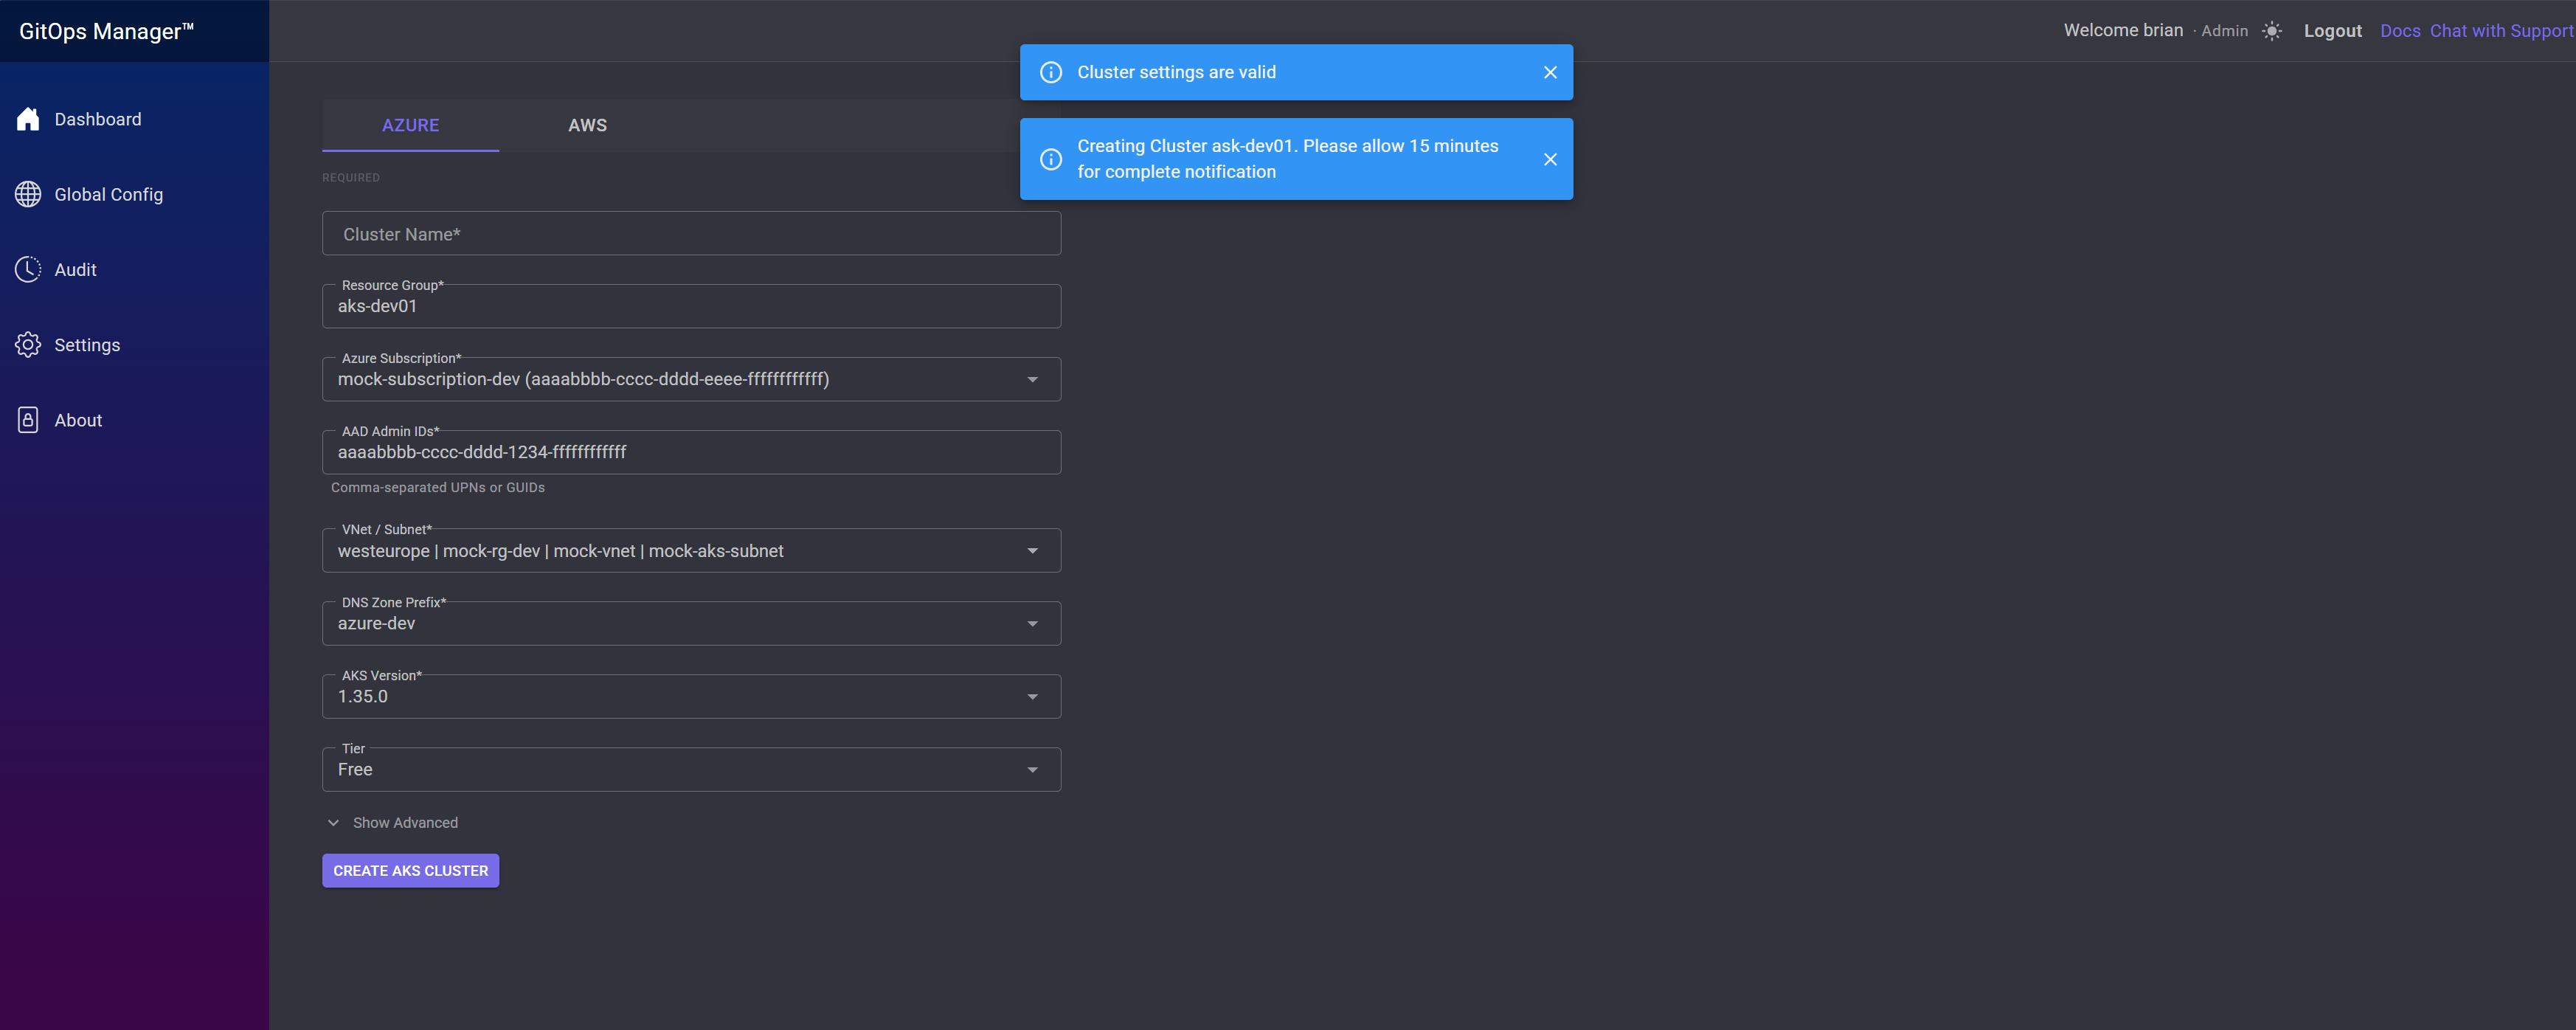Switch to the AZURE tab
2576x1030 pixels.
[x=410, y=125]
